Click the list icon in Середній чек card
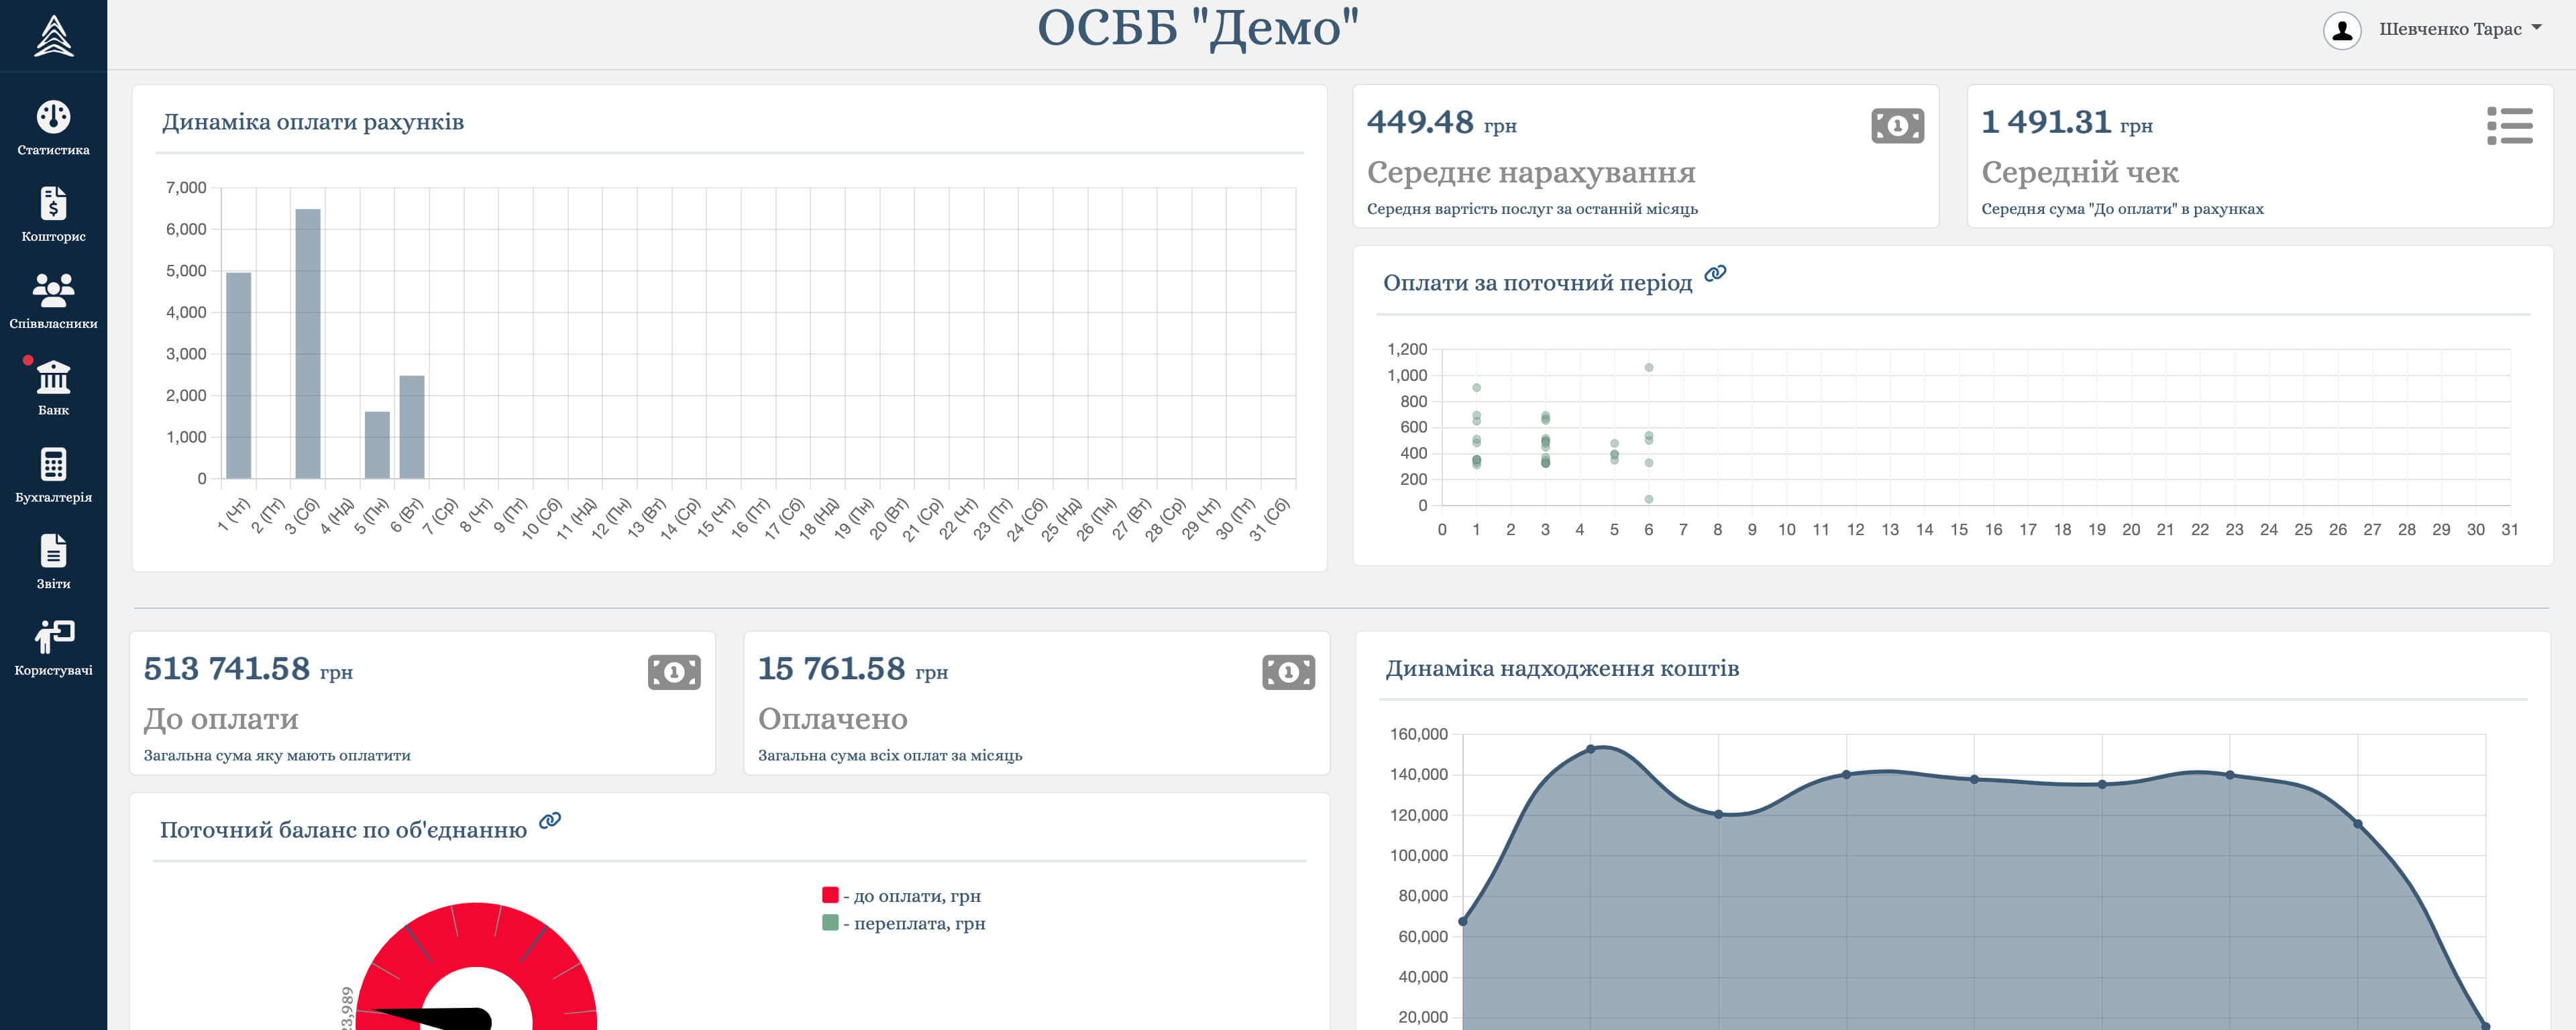The height and width of the screenshot is (1030, 2576). tap(2509, 126)
